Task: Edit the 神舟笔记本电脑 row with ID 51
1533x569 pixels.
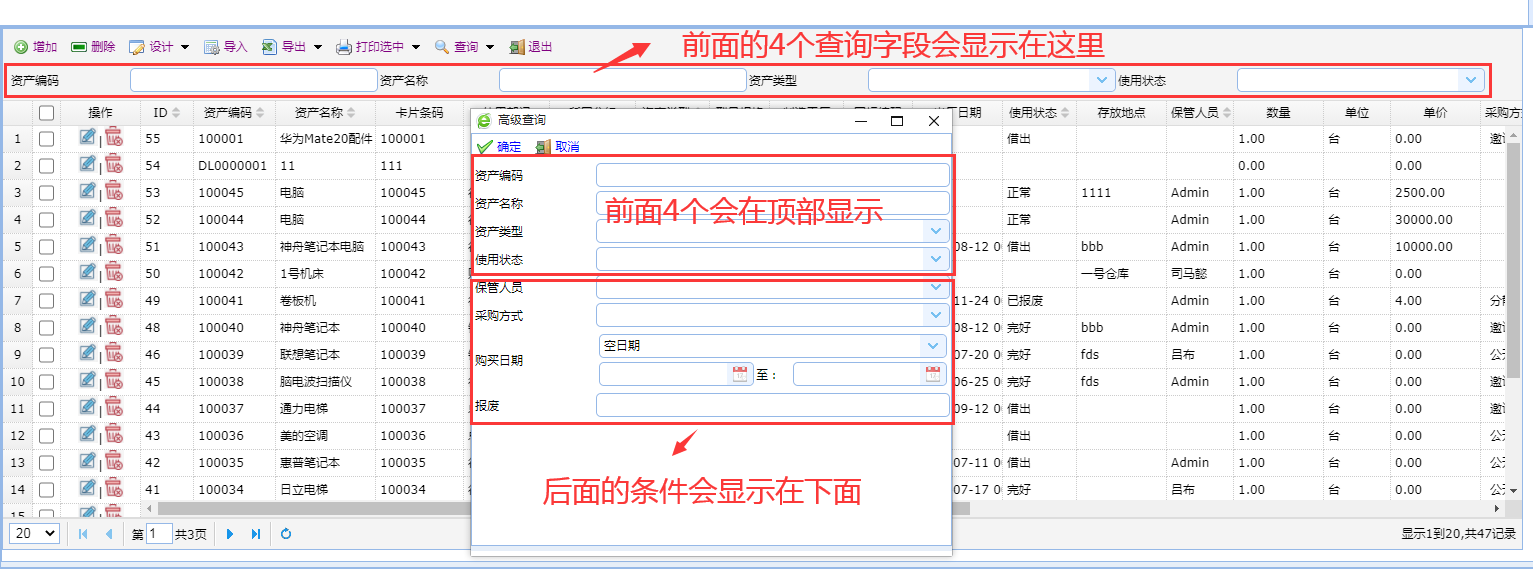Action: pos(88,245)
